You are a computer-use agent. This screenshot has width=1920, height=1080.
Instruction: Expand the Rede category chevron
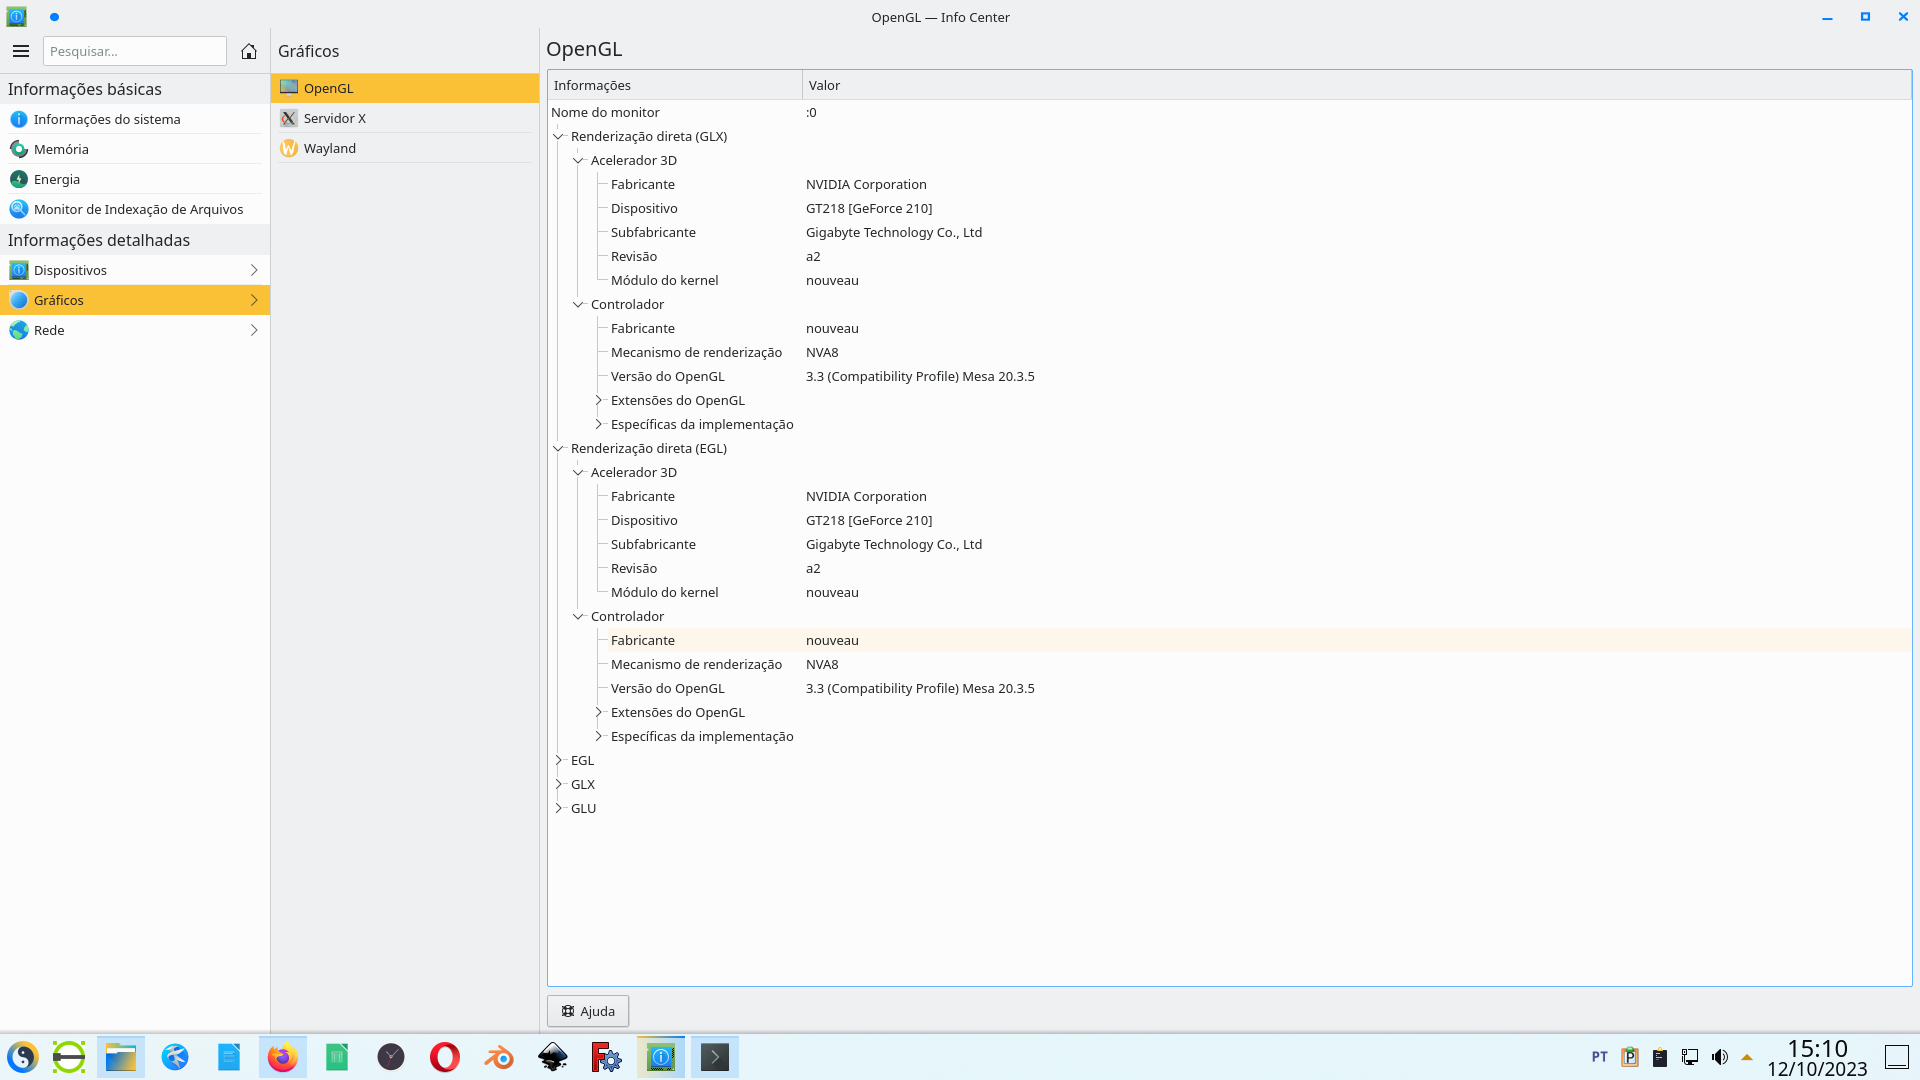[x=254, y=330]
